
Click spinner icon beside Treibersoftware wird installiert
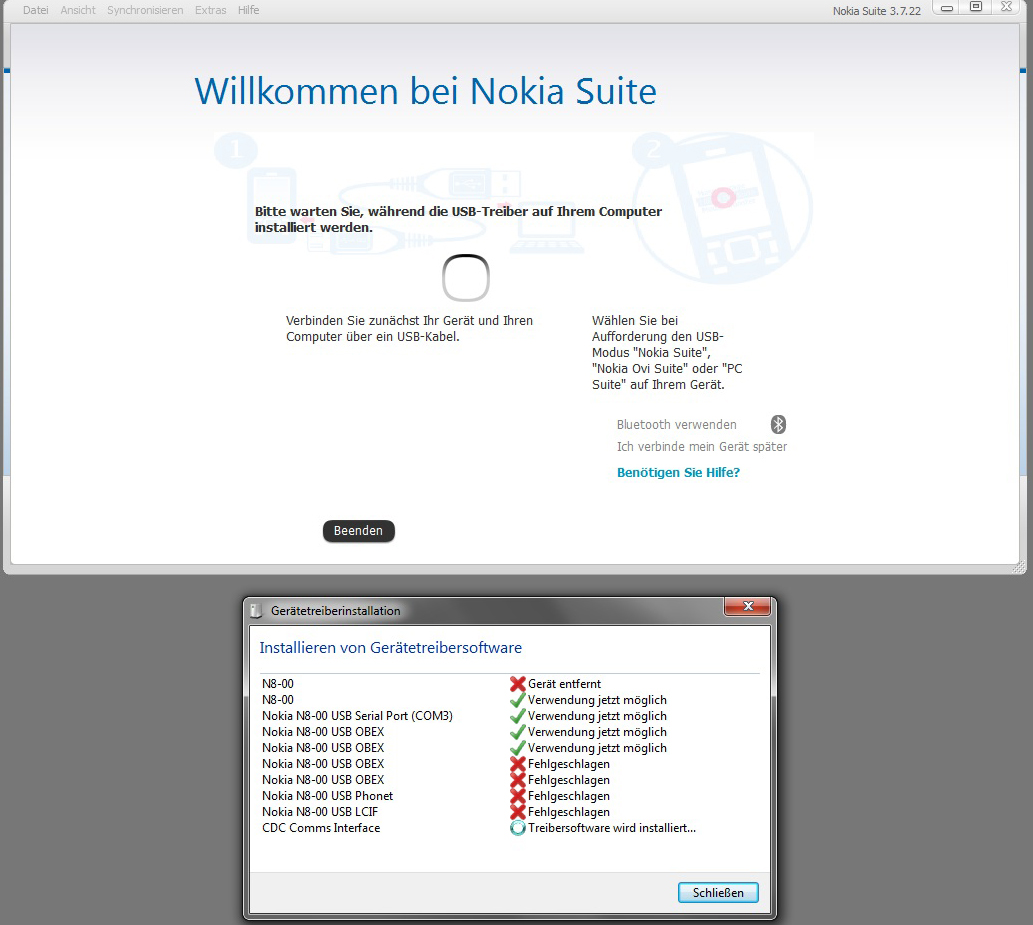pyautogui.click(x=518, y=828)
